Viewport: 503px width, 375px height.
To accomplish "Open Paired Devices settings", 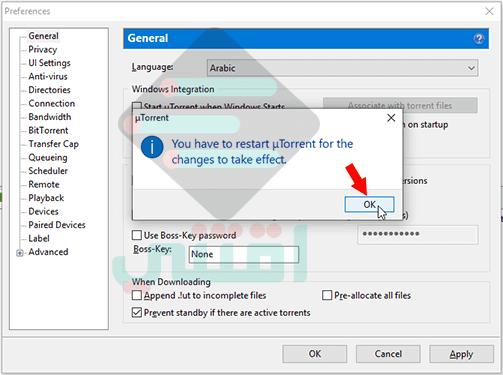I will [x=57, y=225].
